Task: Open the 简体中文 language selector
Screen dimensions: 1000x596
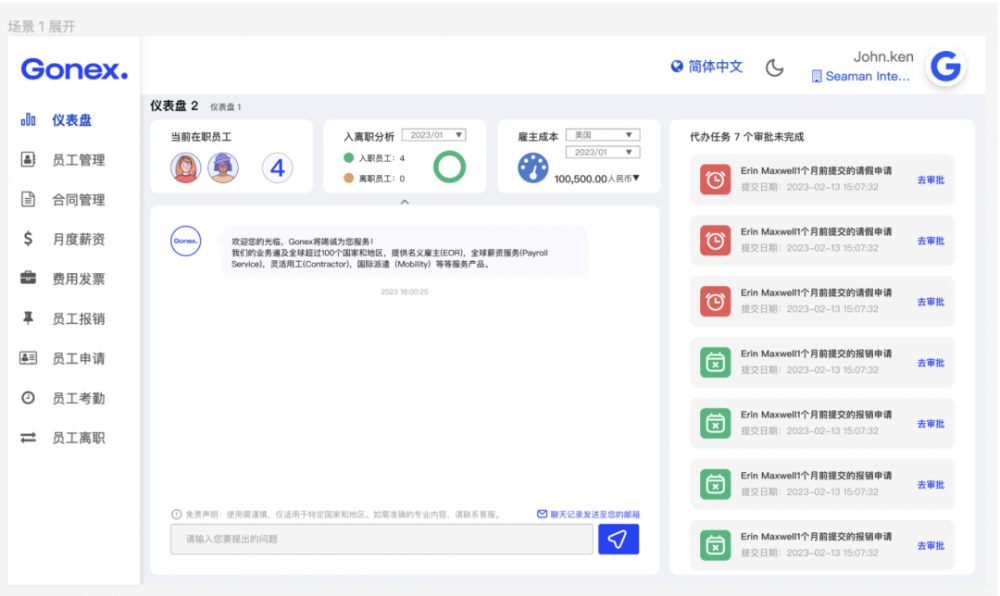Action: 707,66
